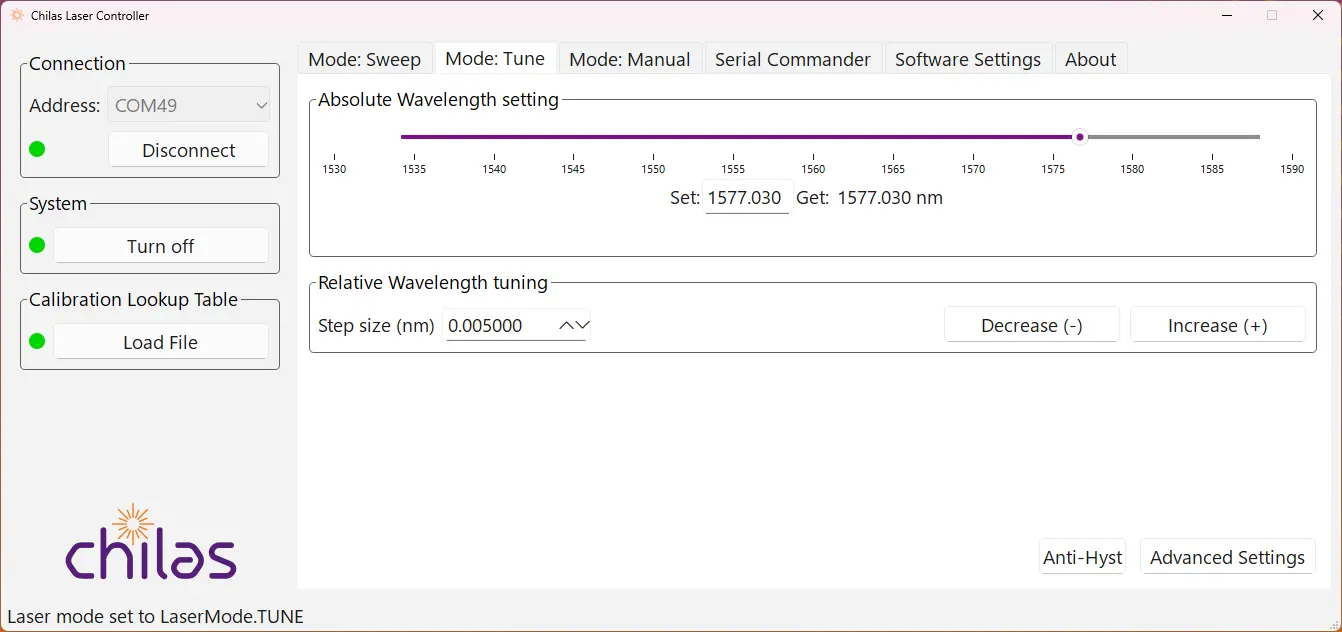
Task: Click the "Chilas Laser Controller" window title
Action: 90,15
